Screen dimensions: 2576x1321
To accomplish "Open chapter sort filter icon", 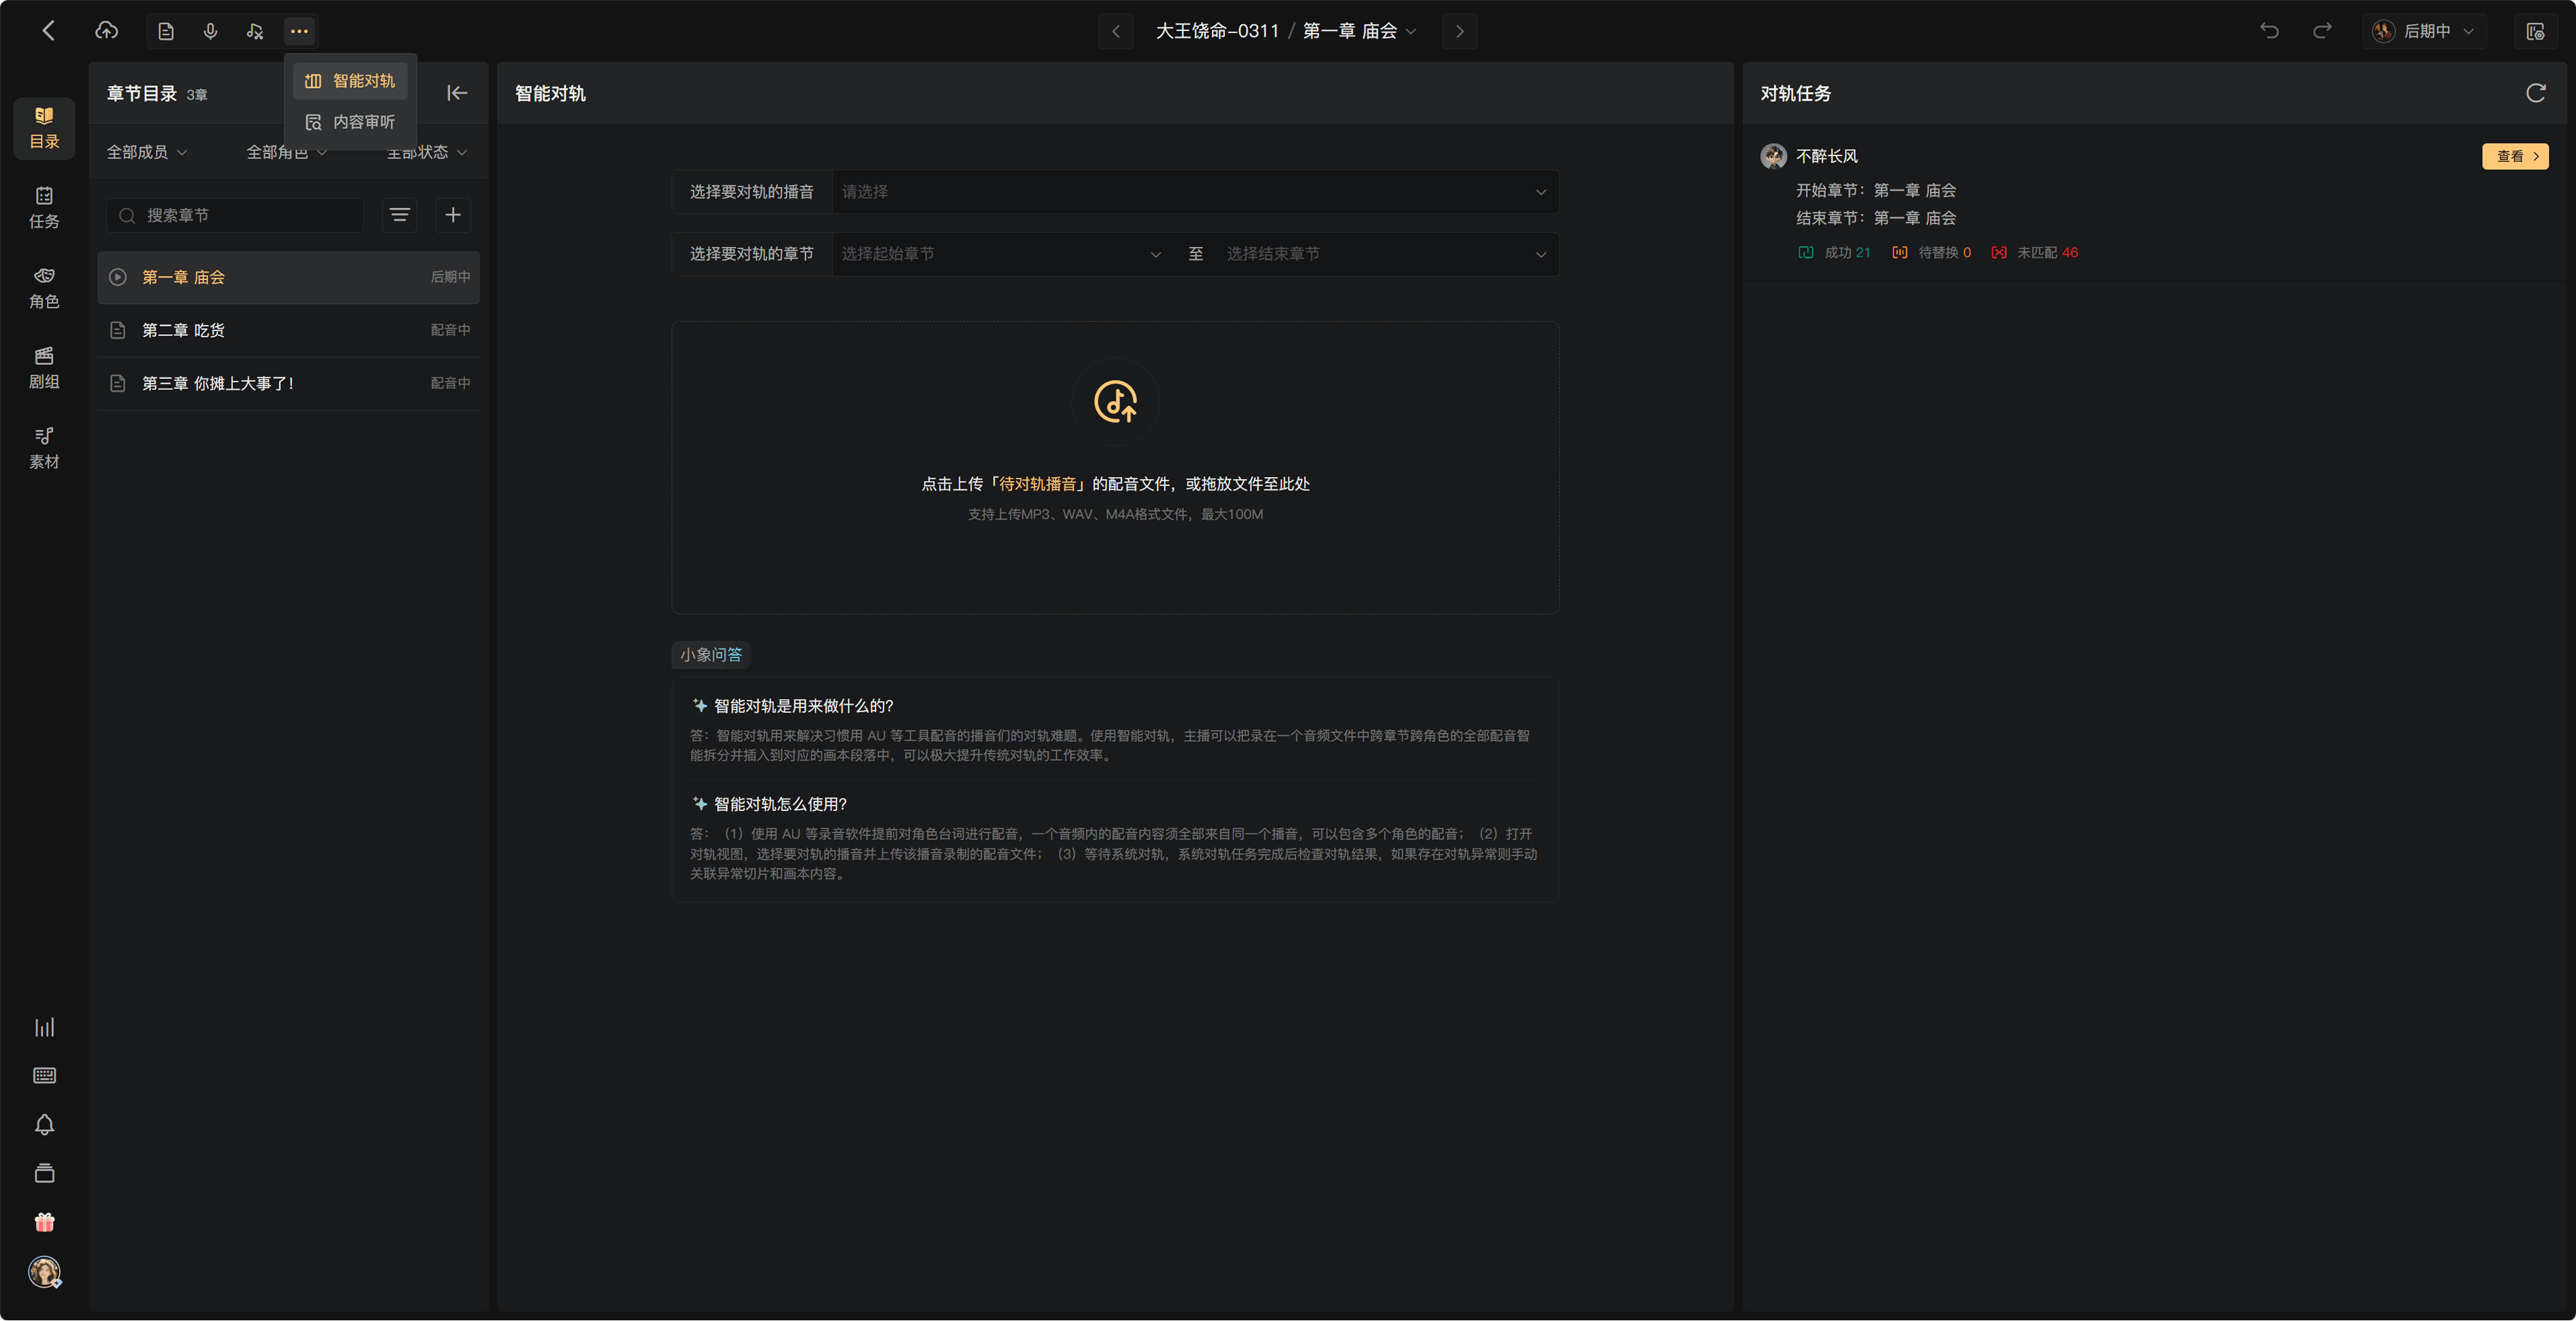I will coord(400,215).
